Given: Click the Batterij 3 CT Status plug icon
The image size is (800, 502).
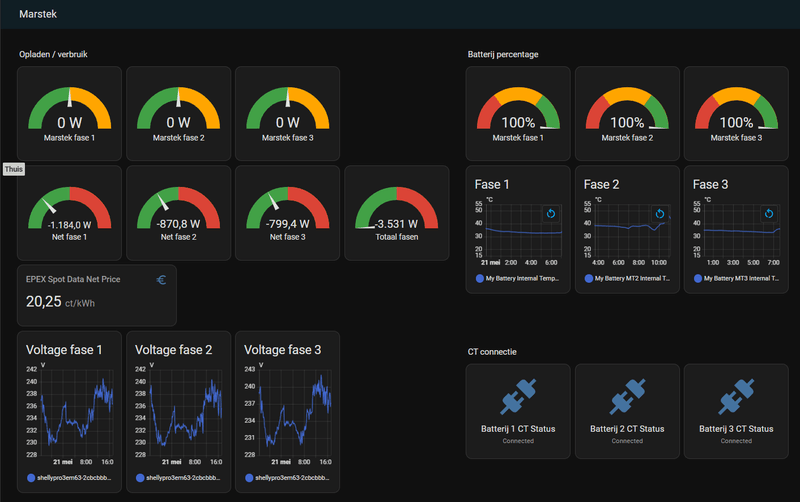Looking at the screenshot, I should coord(736,396).
